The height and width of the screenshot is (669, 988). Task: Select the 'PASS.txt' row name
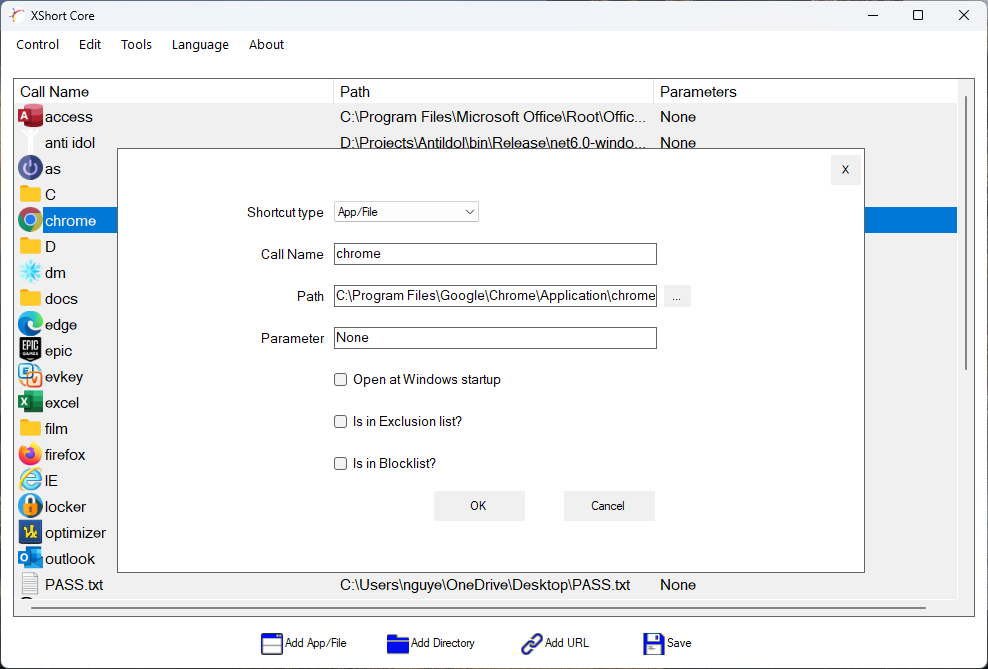click(x=74, y=585)
